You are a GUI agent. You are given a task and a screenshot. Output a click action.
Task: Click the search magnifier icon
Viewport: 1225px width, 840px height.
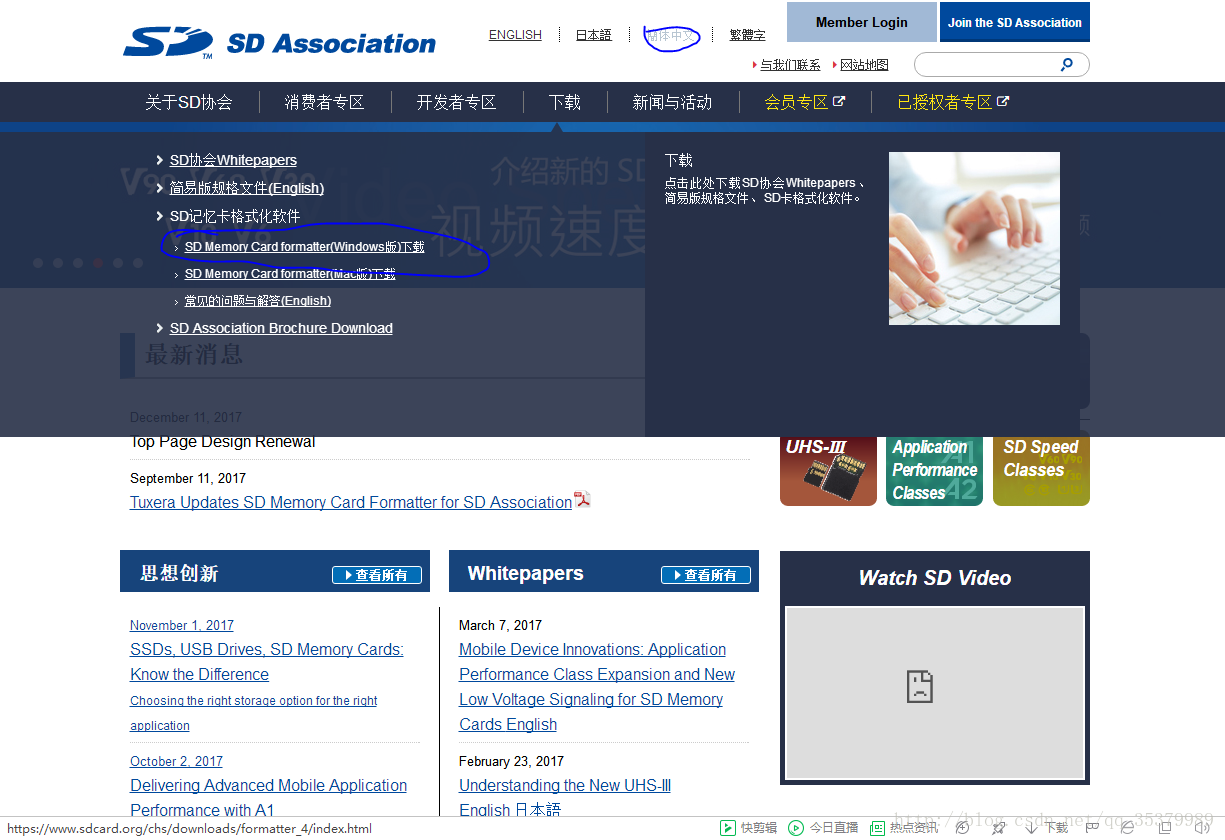pyautogui.click(x=1067, y=64)
